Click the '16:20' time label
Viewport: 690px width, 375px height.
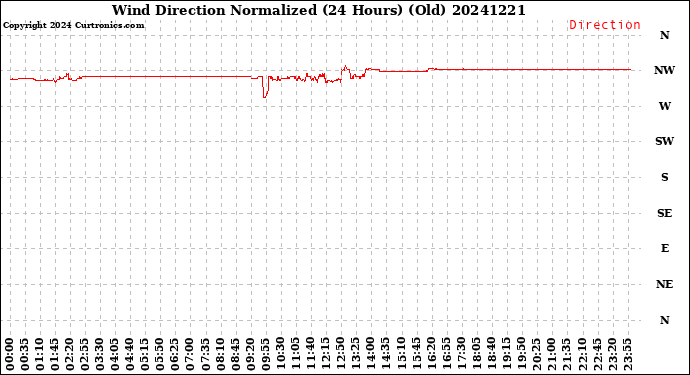tap(431, 354)
